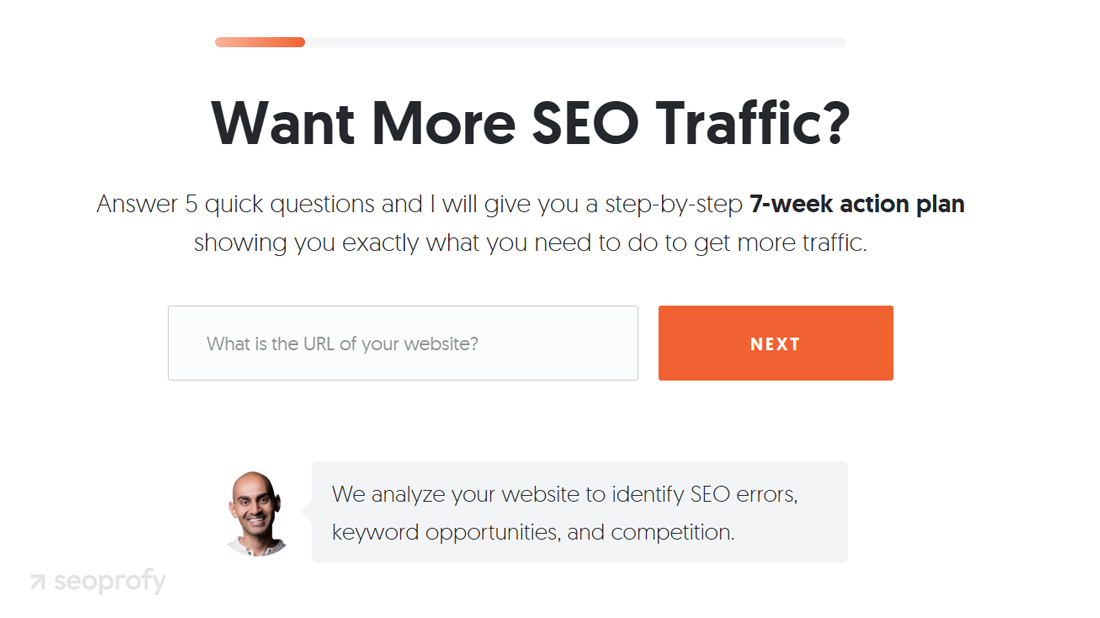The height and width of the screenshot is (618, 1100).
Task: Click the gray unfilled progress bar track
Action: point(575,42)
